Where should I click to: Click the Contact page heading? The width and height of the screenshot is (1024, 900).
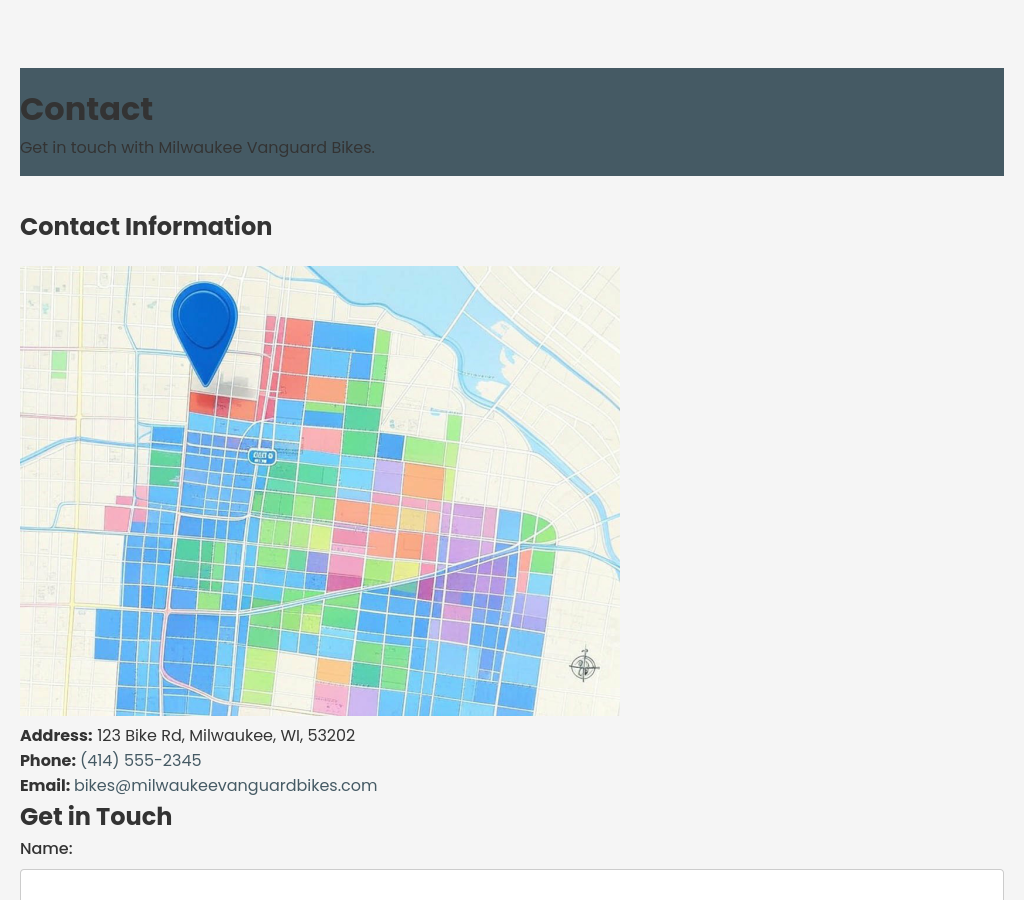coord(86,109)
